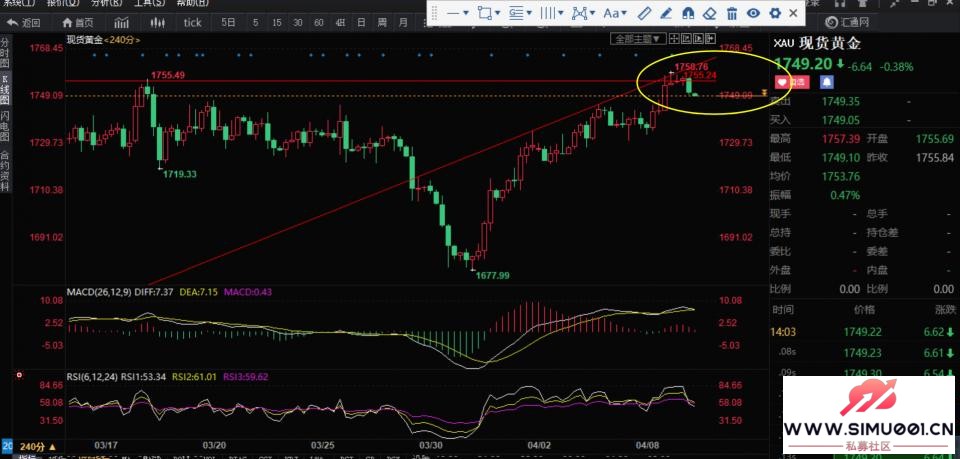Select the eraser tool in drawing toolbar
This screenshot has width=960, height=459.
tap(709, 13)
